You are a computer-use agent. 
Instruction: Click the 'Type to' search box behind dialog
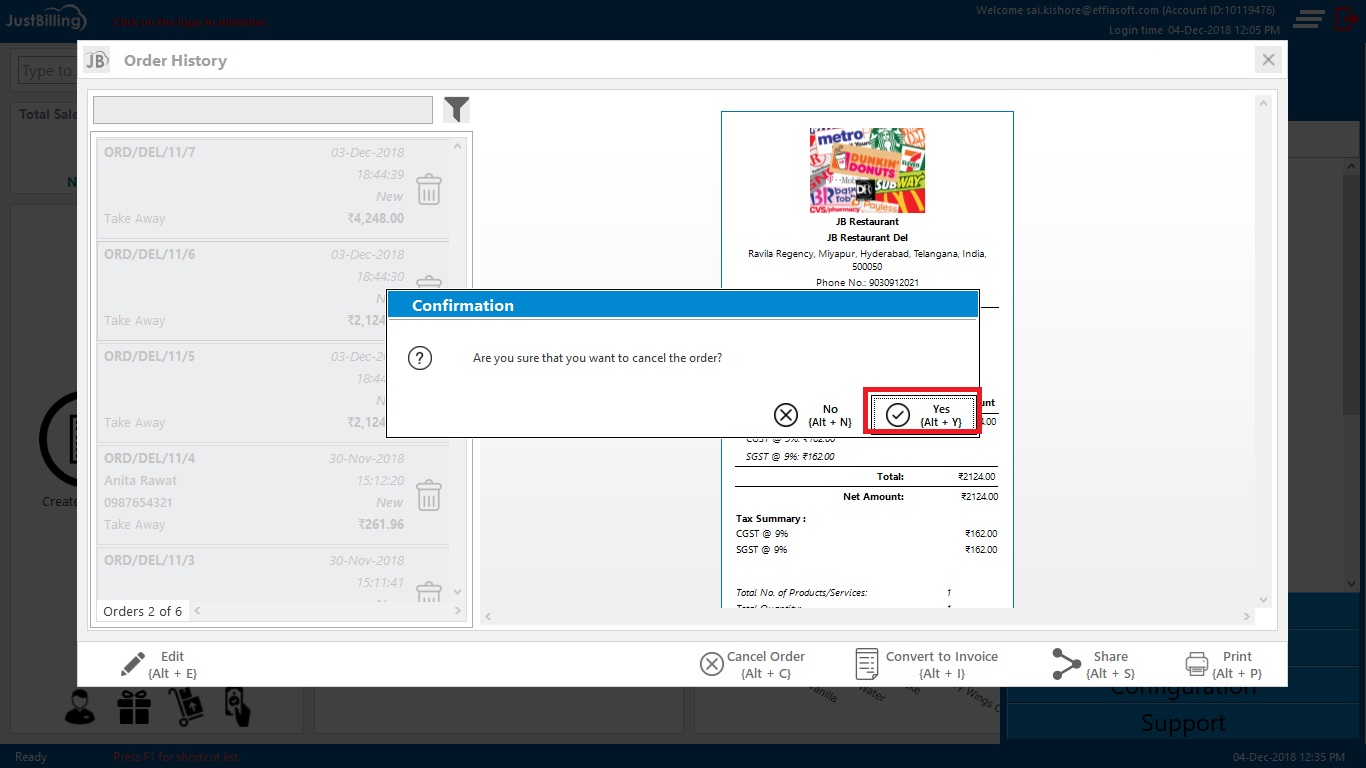click(x=47, y=71)
